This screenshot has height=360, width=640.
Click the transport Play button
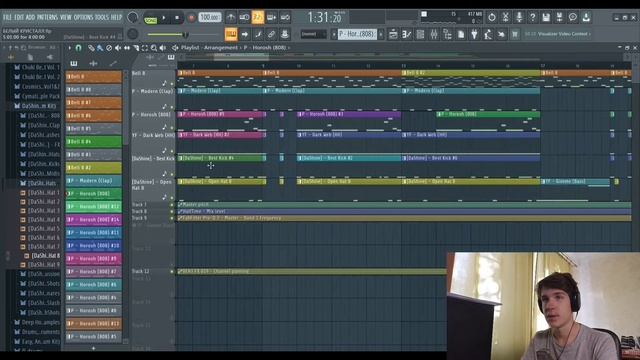[x=164, y=18]
